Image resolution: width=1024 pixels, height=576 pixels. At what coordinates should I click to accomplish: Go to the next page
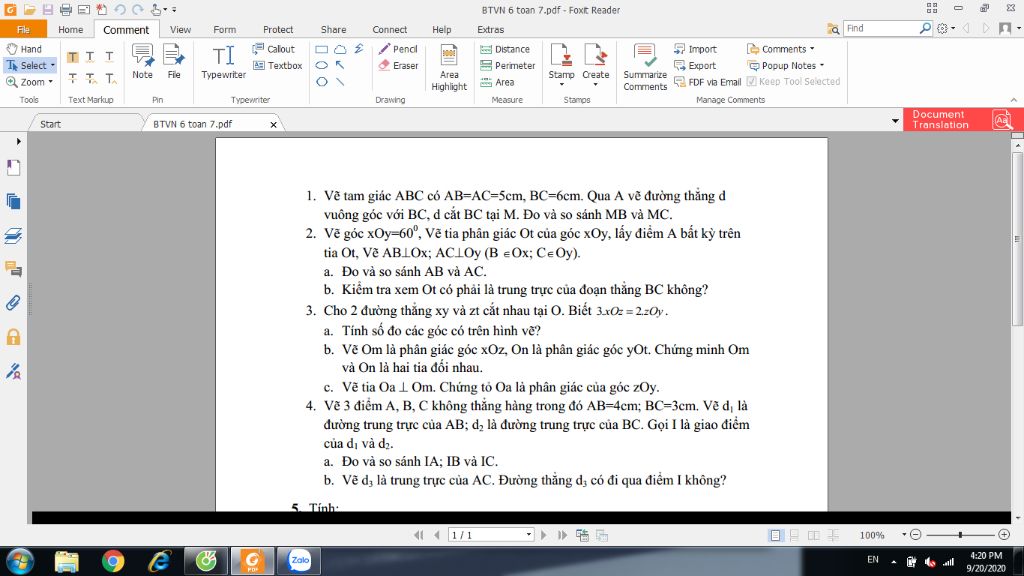point(543,535)
